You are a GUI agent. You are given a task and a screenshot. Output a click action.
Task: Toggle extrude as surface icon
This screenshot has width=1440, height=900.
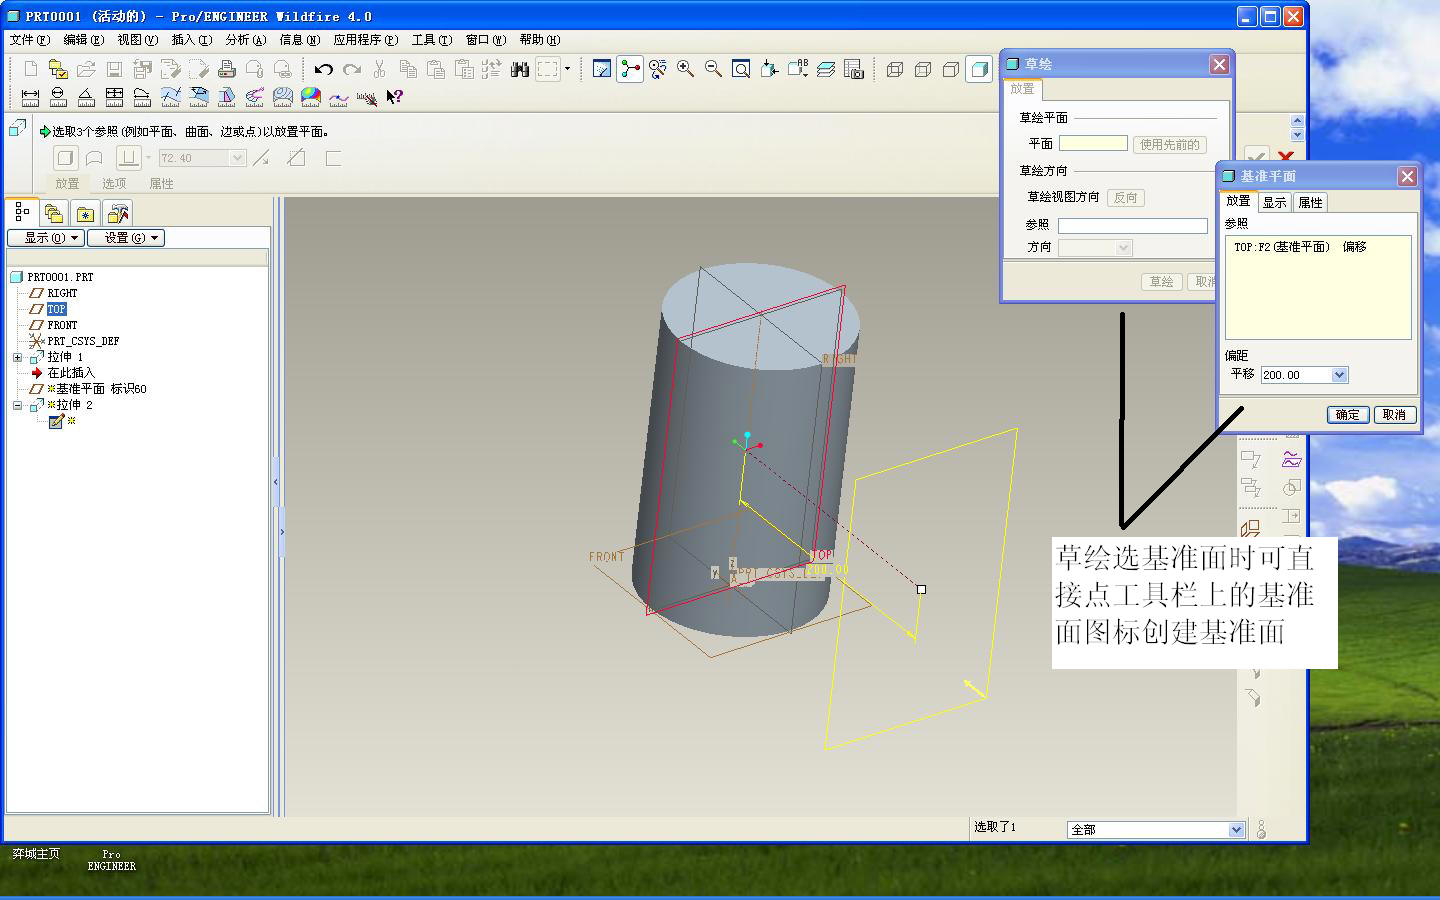[x=94, y=158]
